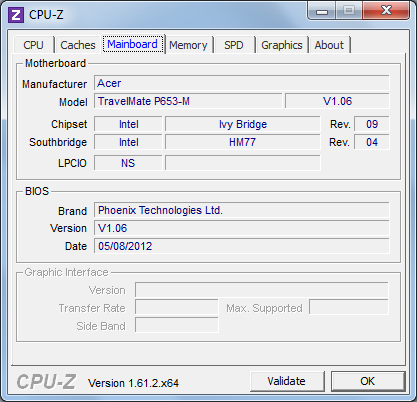Click the empty LPCIO model field
This screenshot has height=402, width=417.
243,163
